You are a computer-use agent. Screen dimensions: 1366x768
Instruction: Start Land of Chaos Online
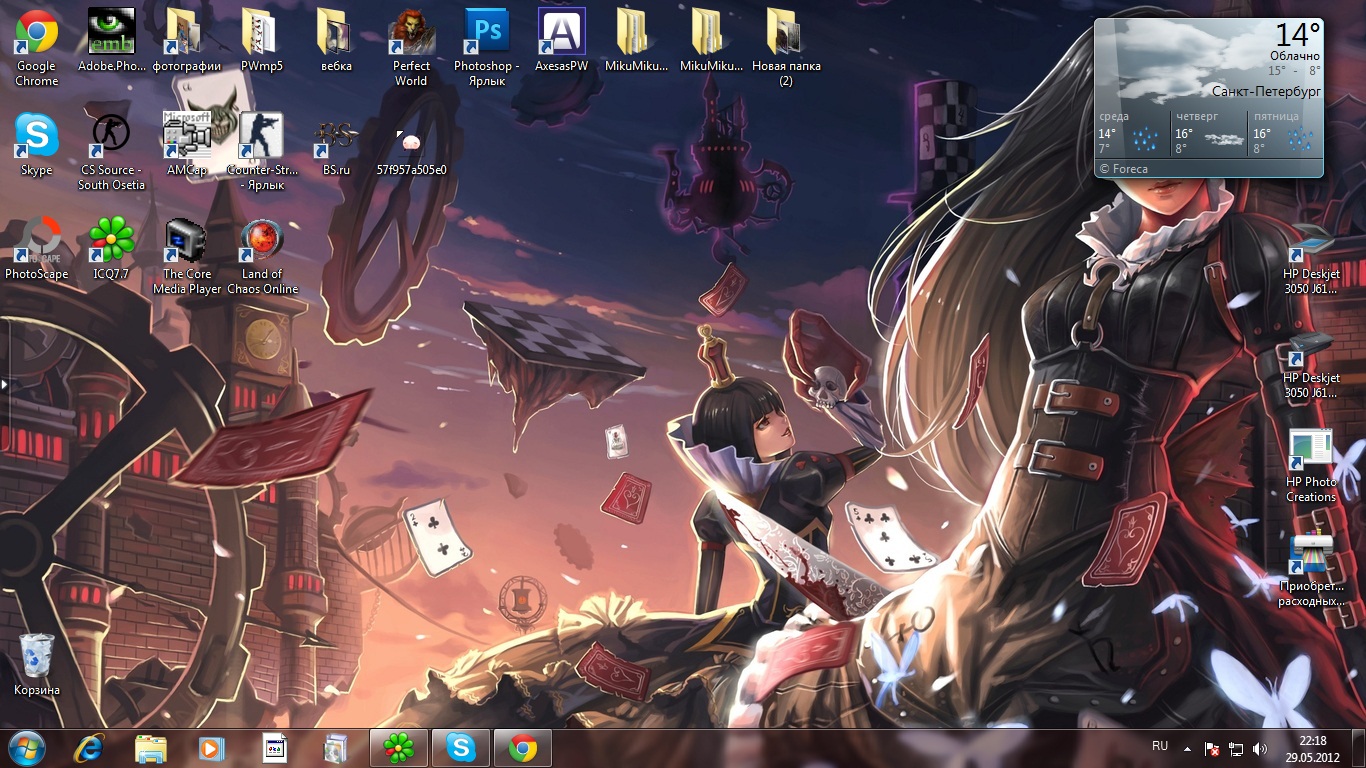(x=262, y=255)
